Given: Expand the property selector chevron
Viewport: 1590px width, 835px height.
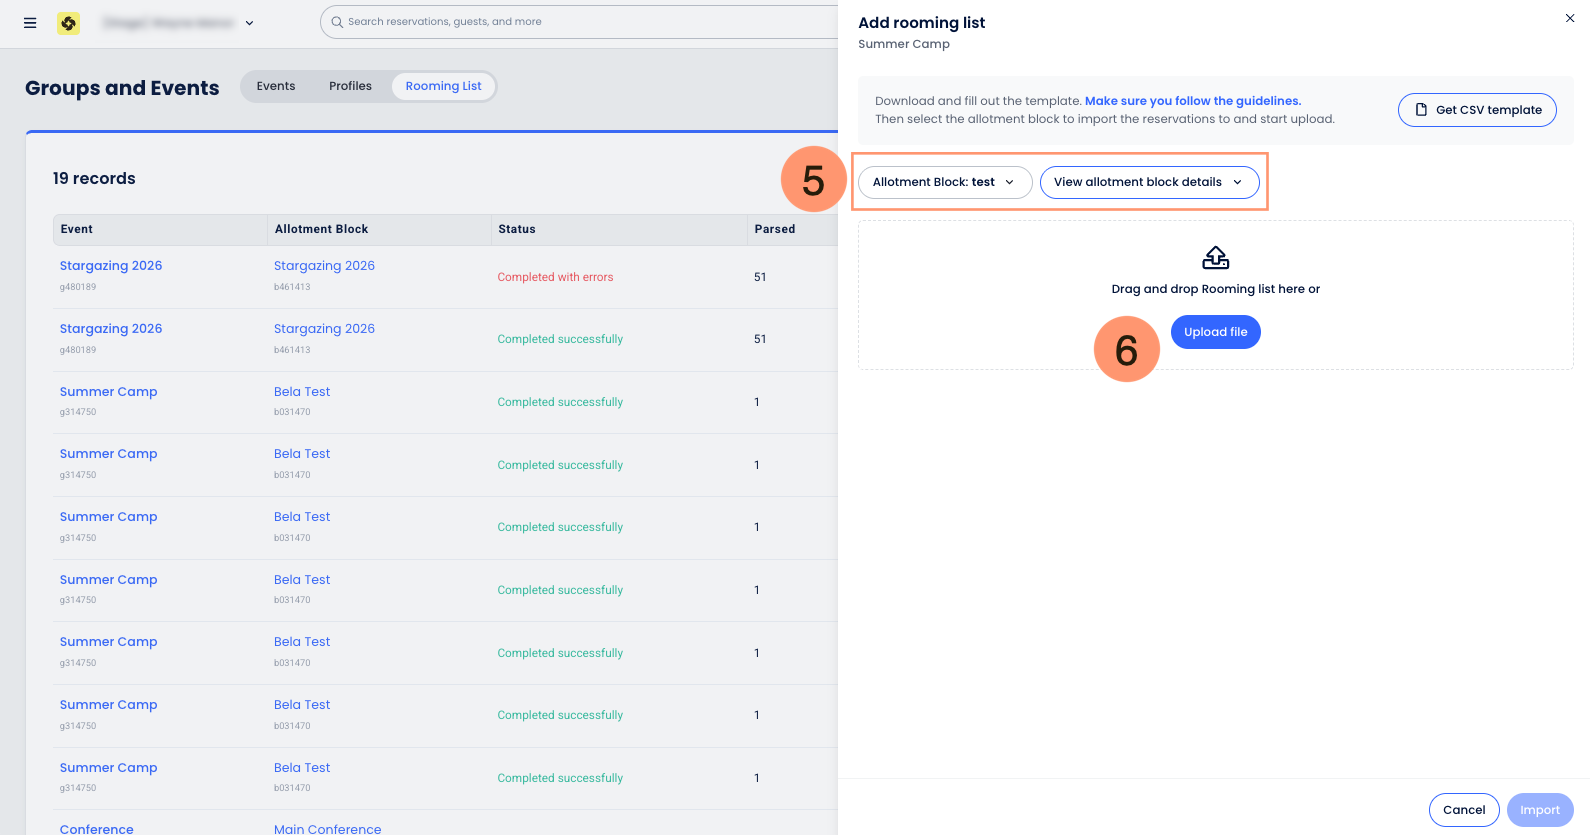Looking at the screenshot, I should coord(249,23).
